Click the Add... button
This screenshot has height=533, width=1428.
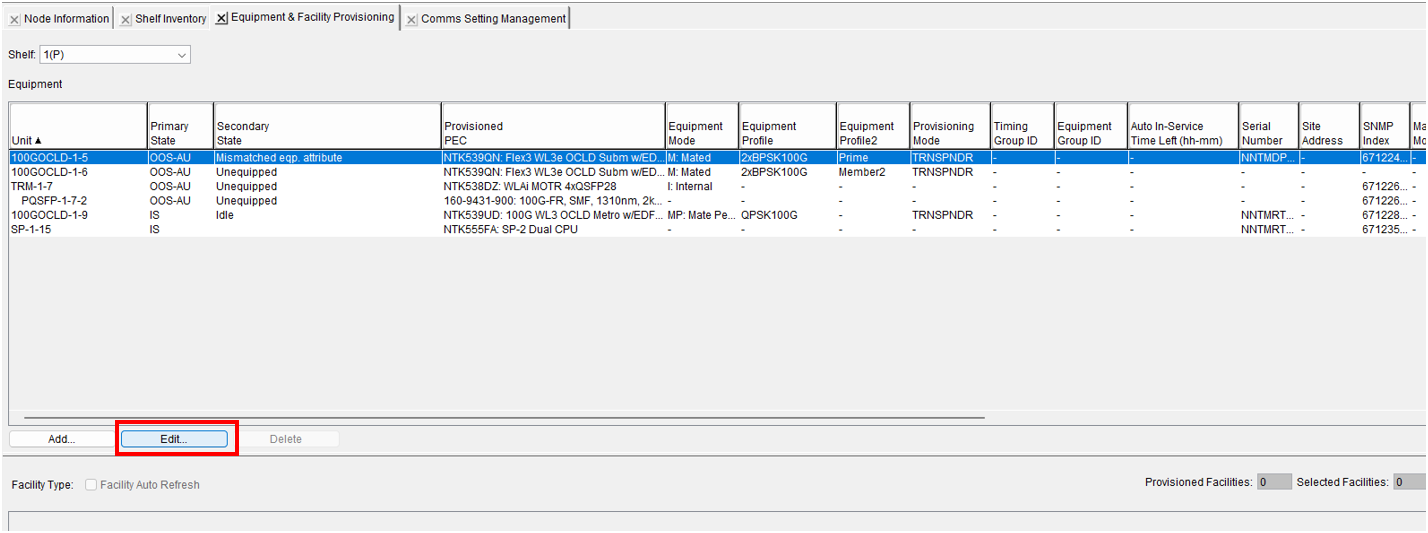(x=62, y=439)
